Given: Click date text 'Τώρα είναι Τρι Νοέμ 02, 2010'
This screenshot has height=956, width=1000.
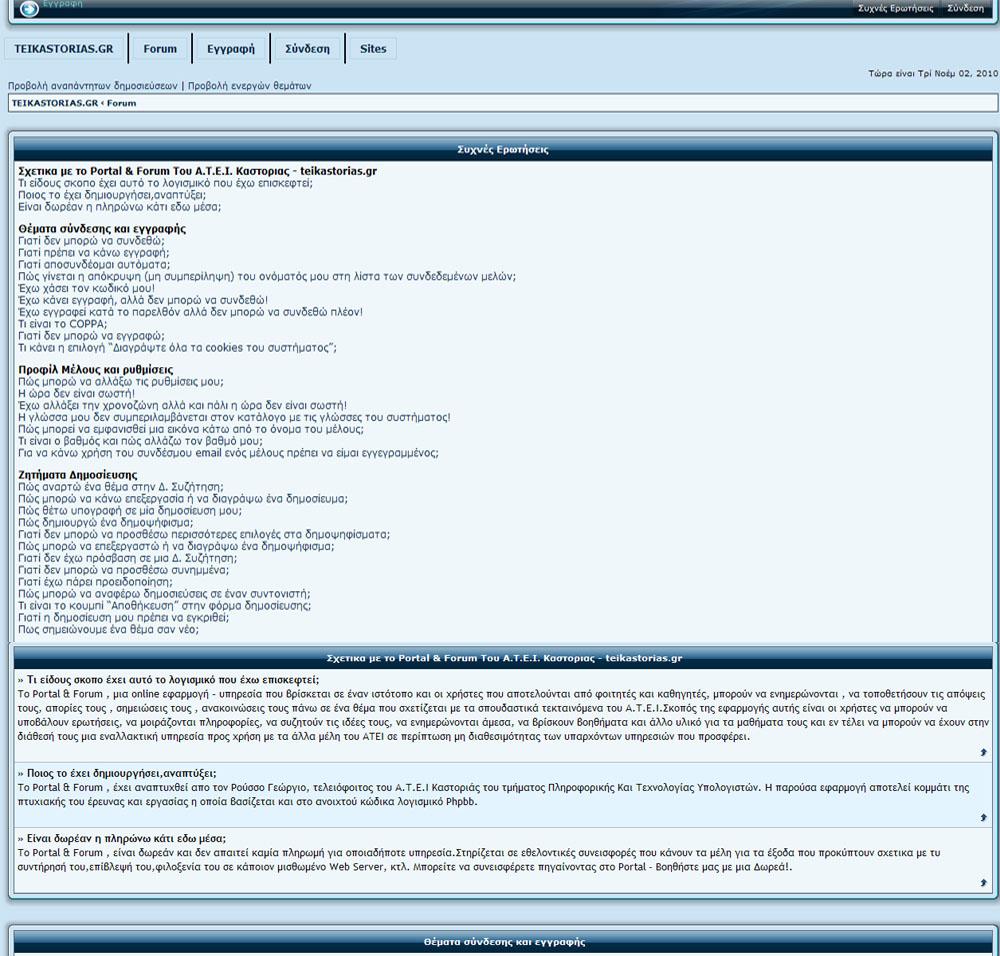Looking at the screenshot, I should (933, 73).
